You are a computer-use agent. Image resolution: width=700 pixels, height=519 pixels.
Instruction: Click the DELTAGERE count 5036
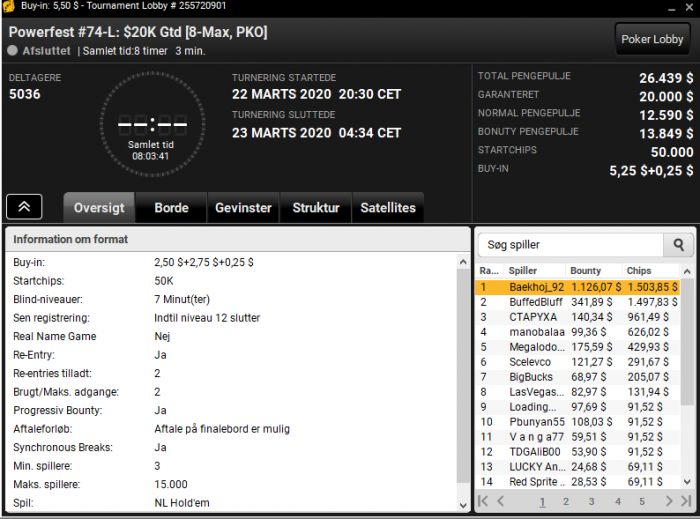coord(25,94)
